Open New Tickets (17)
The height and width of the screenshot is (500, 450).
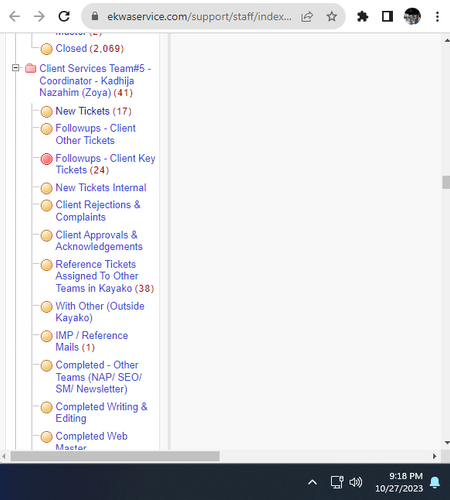[93, 111]
